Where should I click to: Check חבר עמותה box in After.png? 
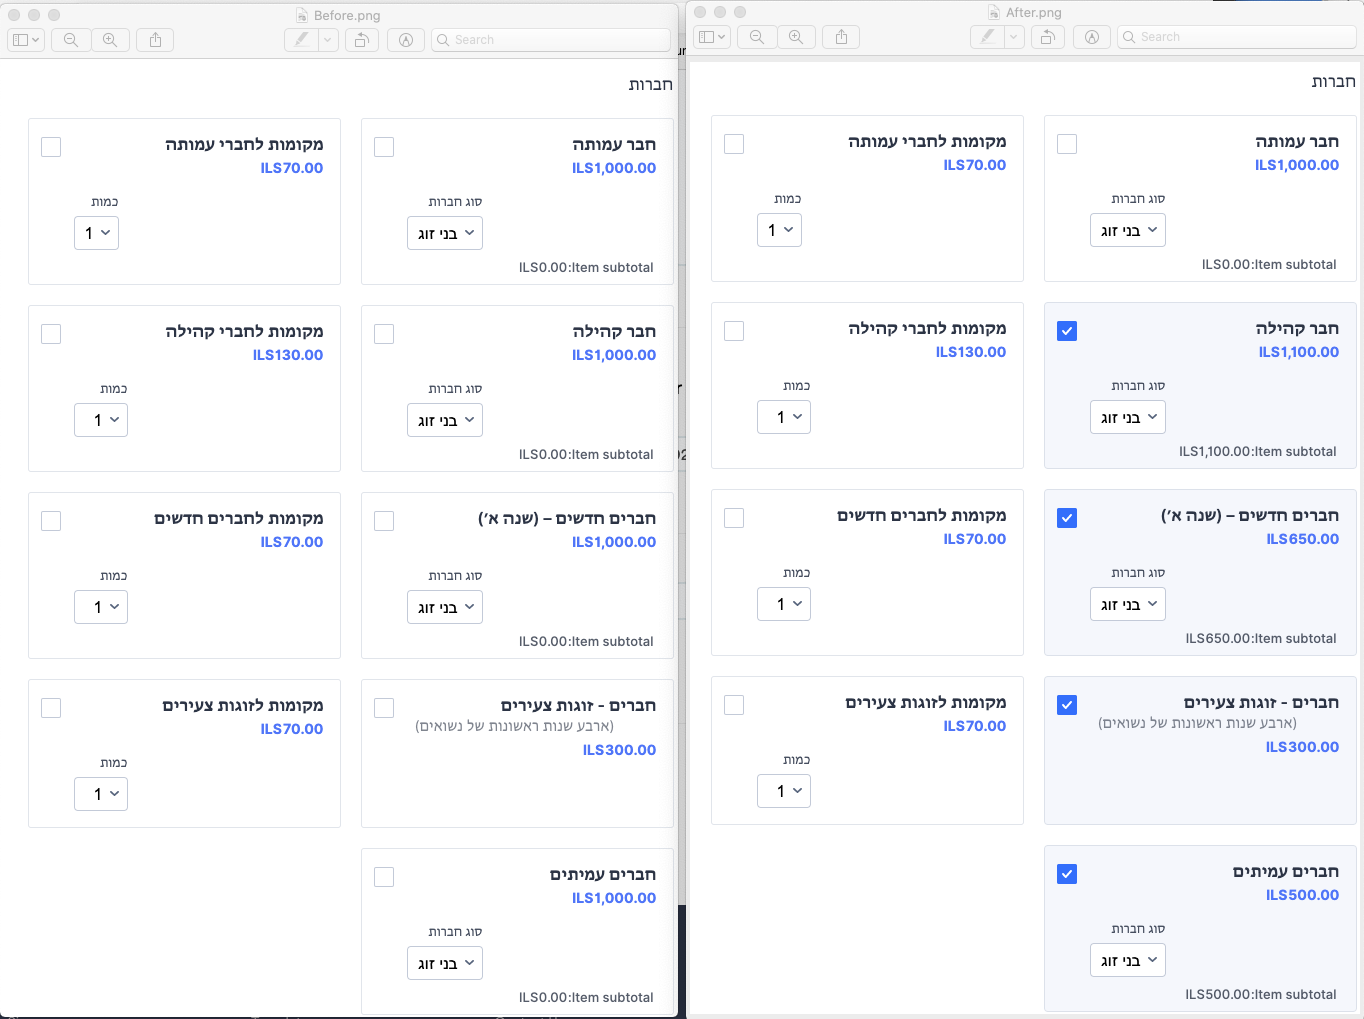(x=1067, y=144)
